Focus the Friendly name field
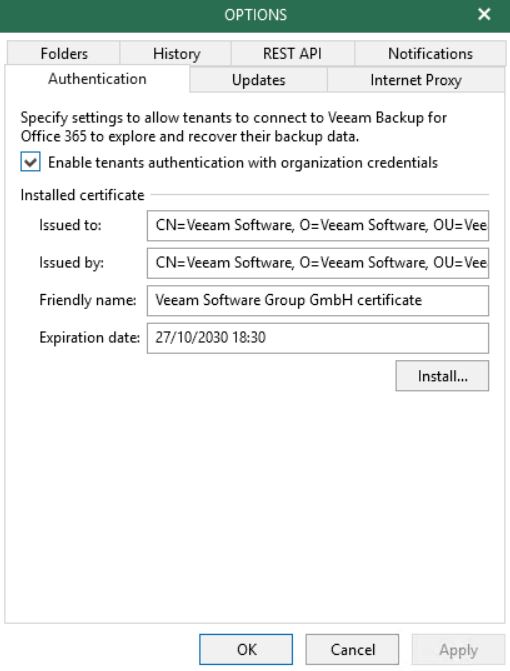510x671 pixels. (318, 300)
